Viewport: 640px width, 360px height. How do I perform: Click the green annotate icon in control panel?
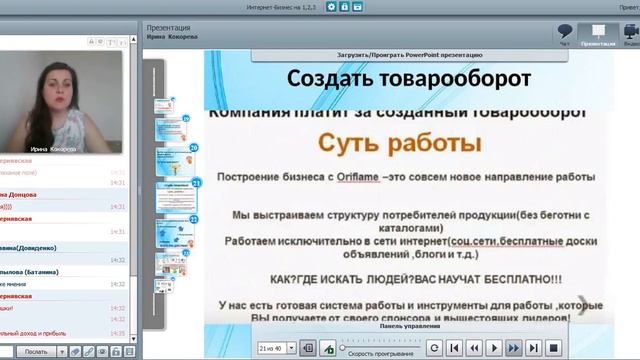328,348
